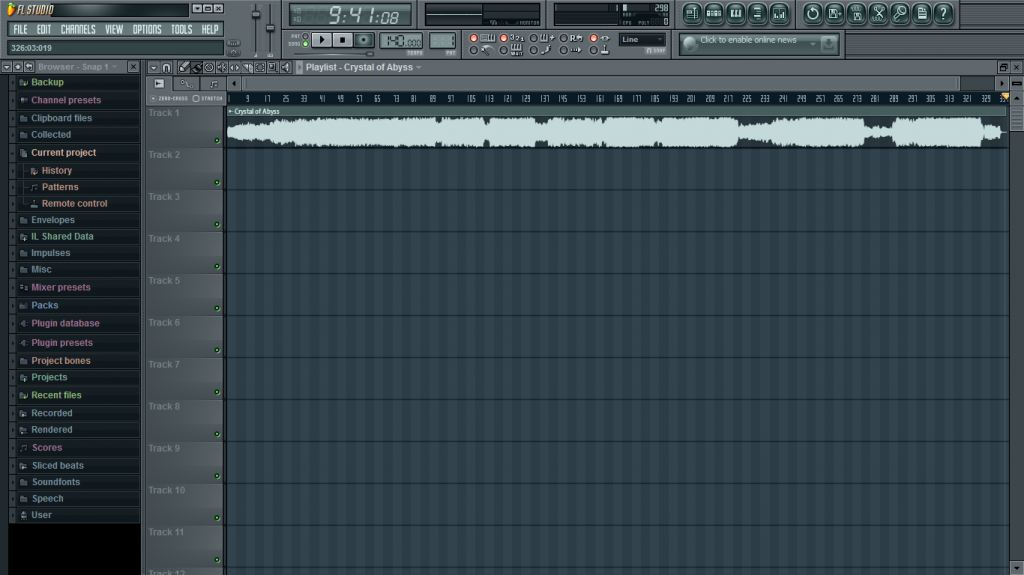Open the CHANNELS menu
The width and height of the screenshot is (1024, 575).
tap(78, 29)
